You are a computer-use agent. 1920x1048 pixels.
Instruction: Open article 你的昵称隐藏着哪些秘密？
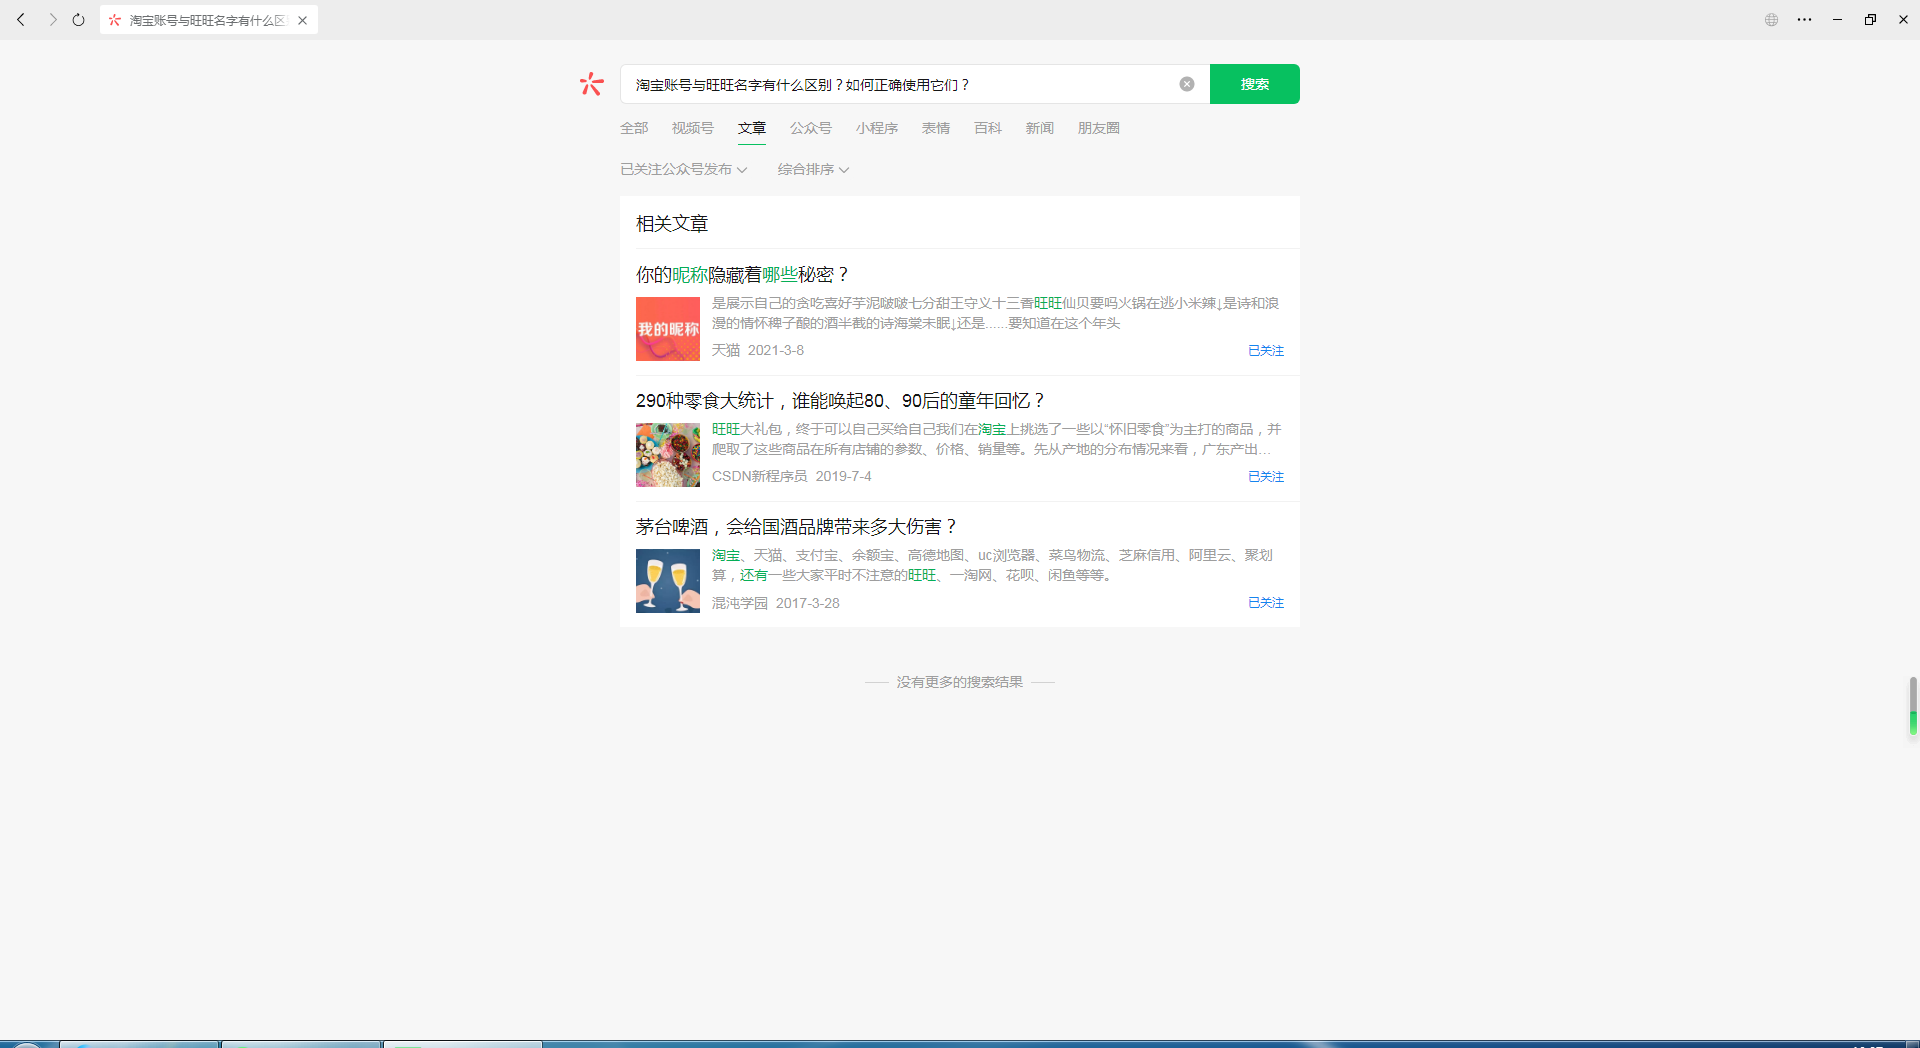742,274
